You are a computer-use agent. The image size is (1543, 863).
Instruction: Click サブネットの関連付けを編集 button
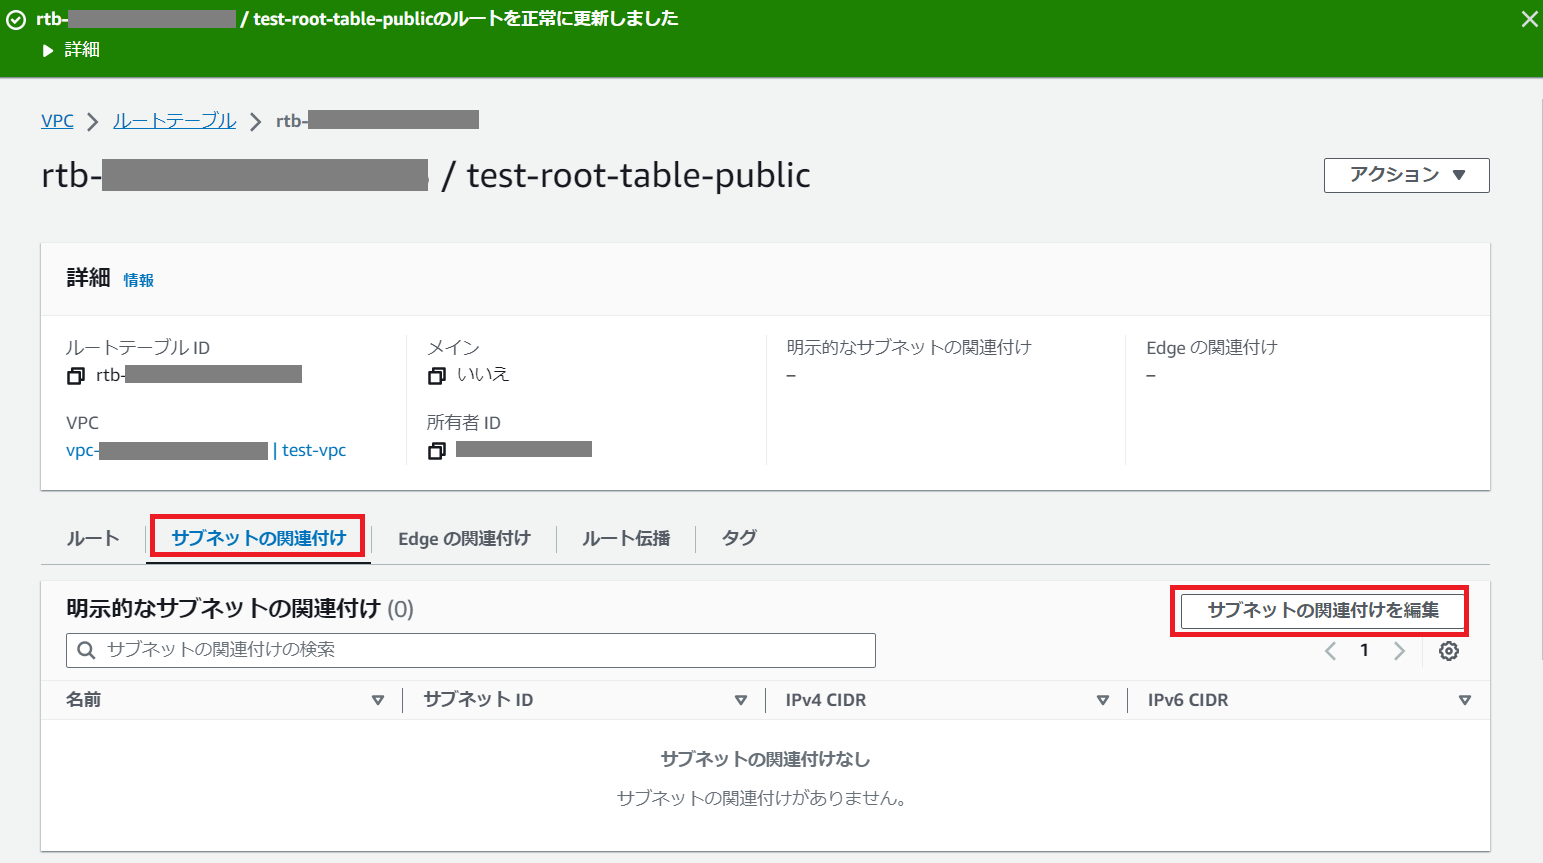click(x=1322, y=610)
